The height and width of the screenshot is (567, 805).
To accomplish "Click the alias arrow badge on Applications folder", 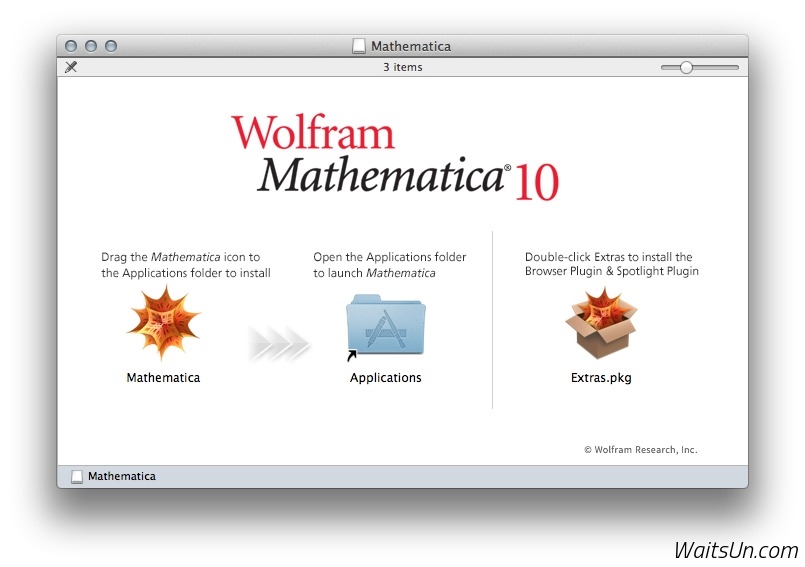I will click(x=352, y=354).
